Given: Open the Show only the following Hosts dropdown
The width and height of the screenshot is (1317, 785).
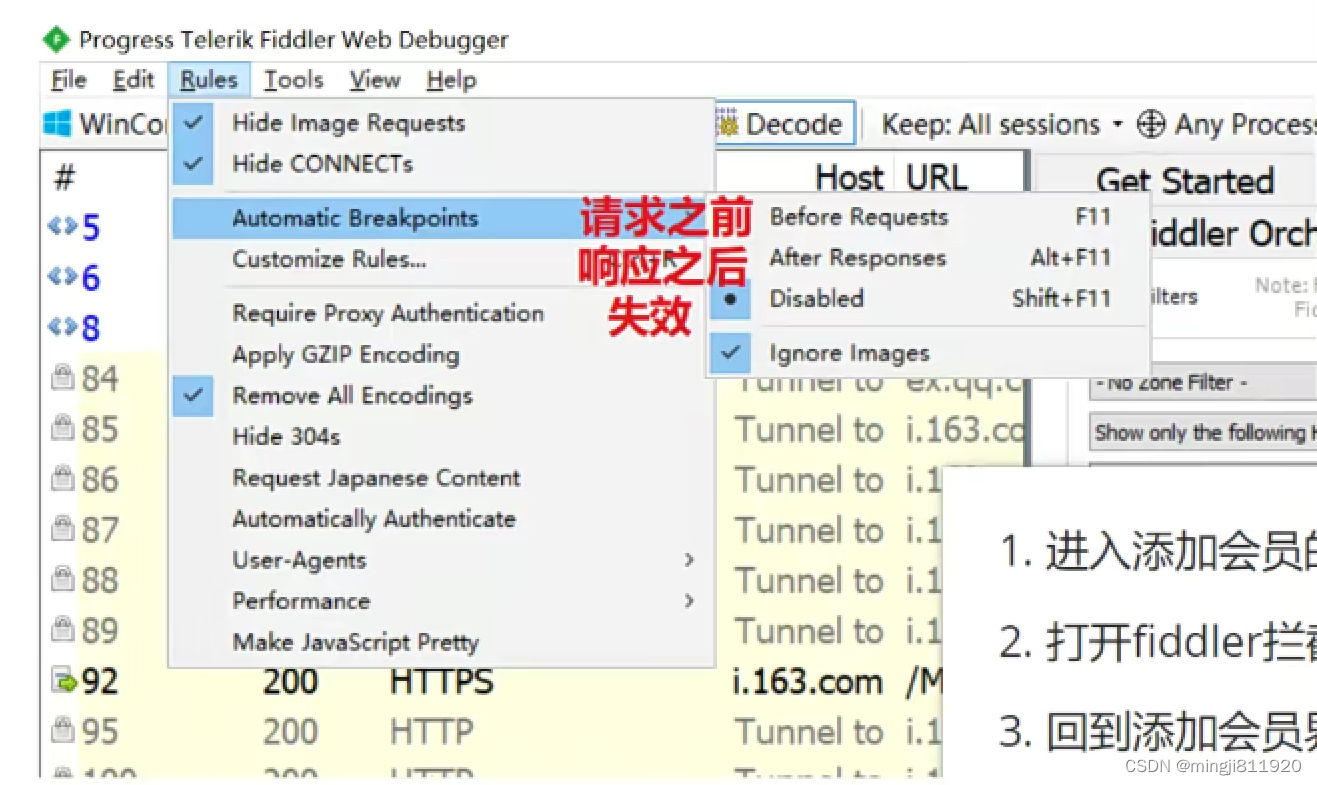Looking at the screenshot, I should [1202, 432].
